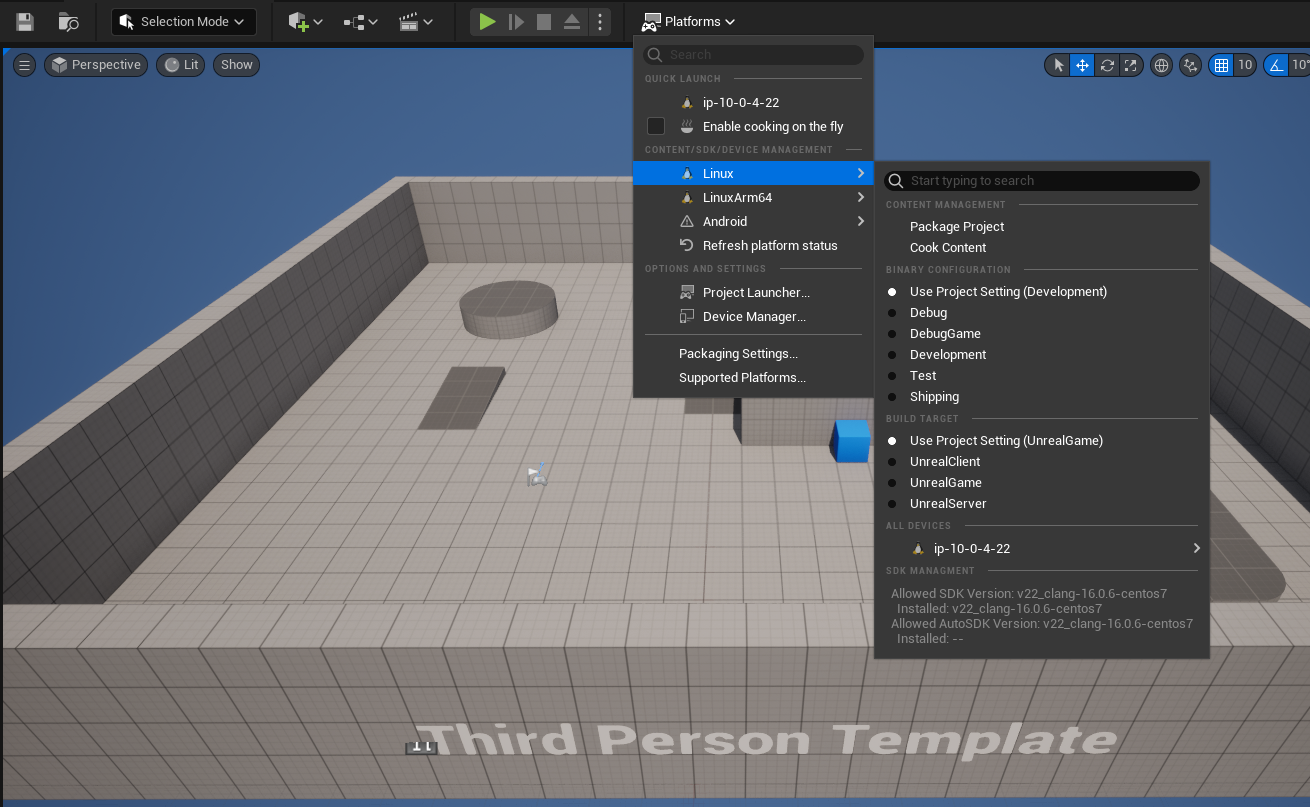Close the Platforms dropdown menu

(x=689, y=22)
